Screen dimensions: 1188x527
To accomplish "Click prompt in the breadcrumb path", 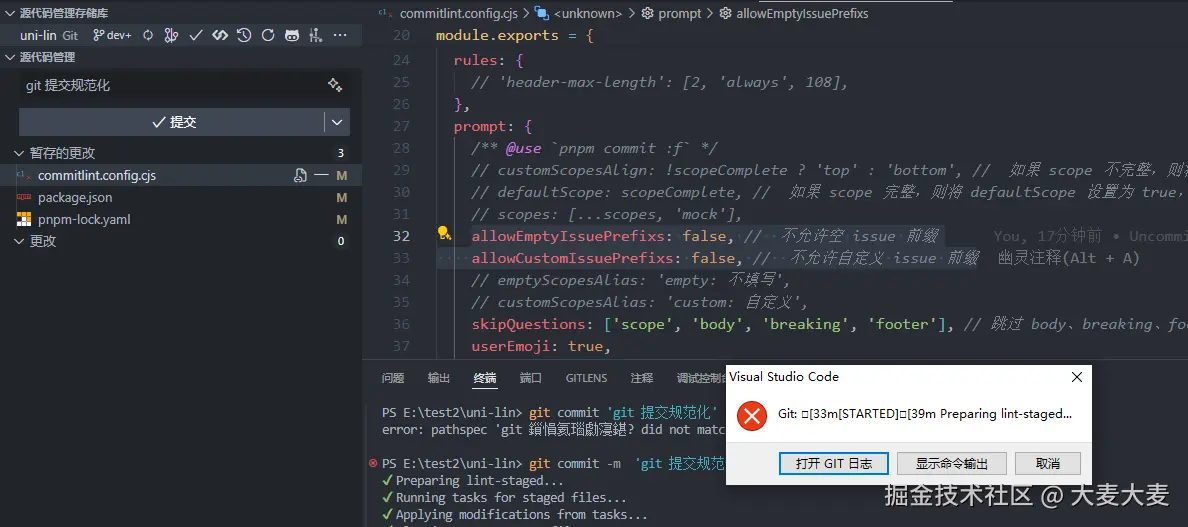I will coord(680,14).
